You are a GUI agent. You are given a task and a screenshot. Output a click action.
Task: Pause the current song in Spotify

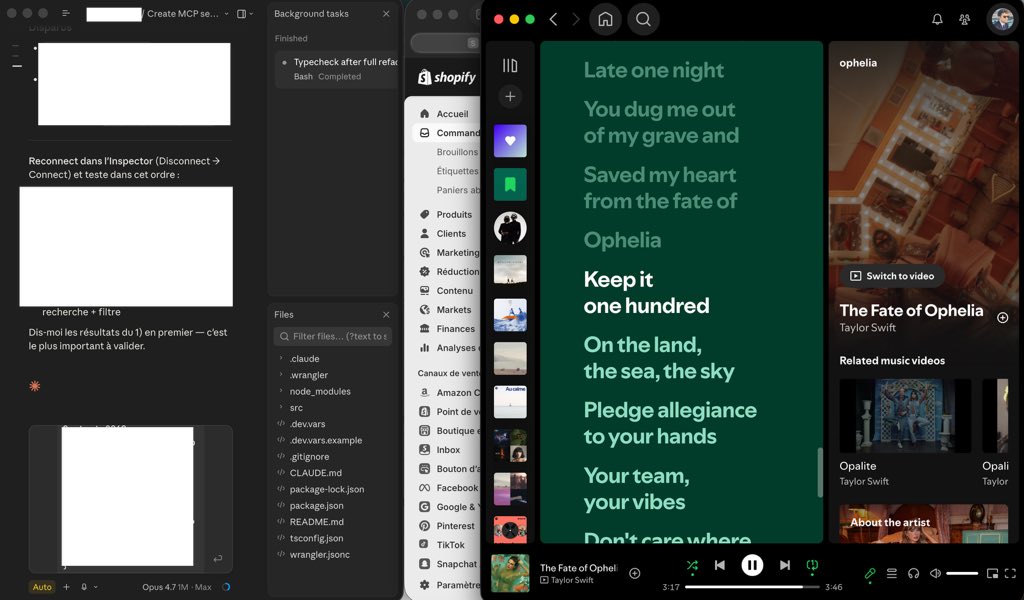pyautogui.click(x=752, y=565)
